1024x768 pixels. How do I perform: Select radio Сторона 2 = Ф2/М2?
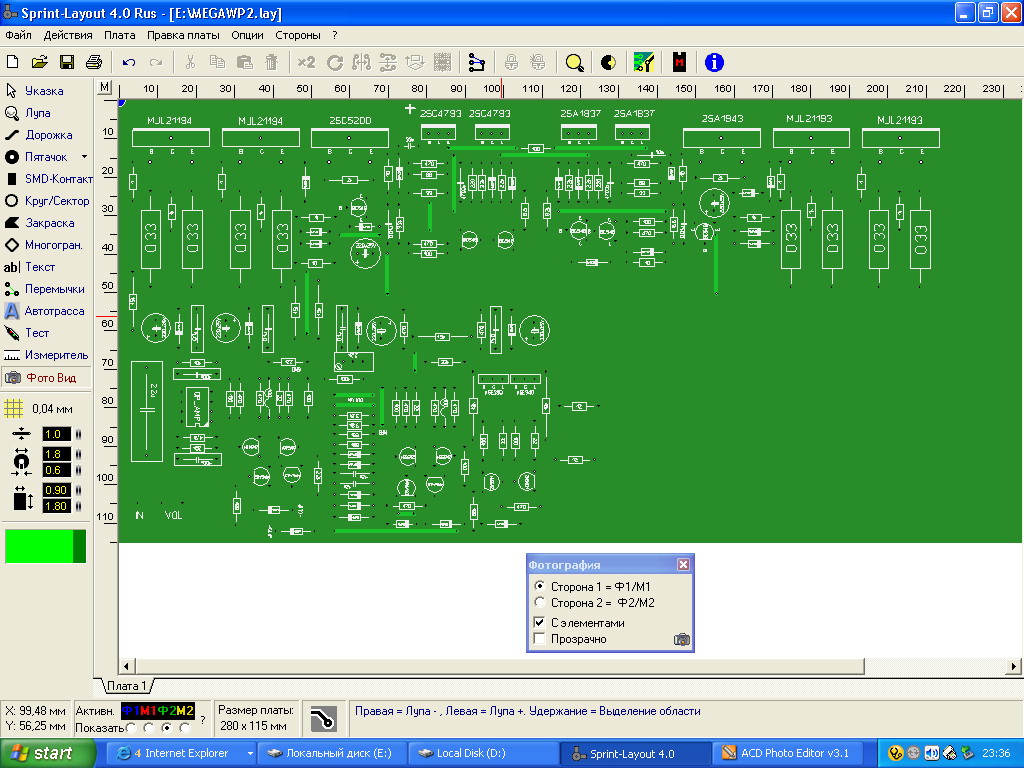[539, 602]
